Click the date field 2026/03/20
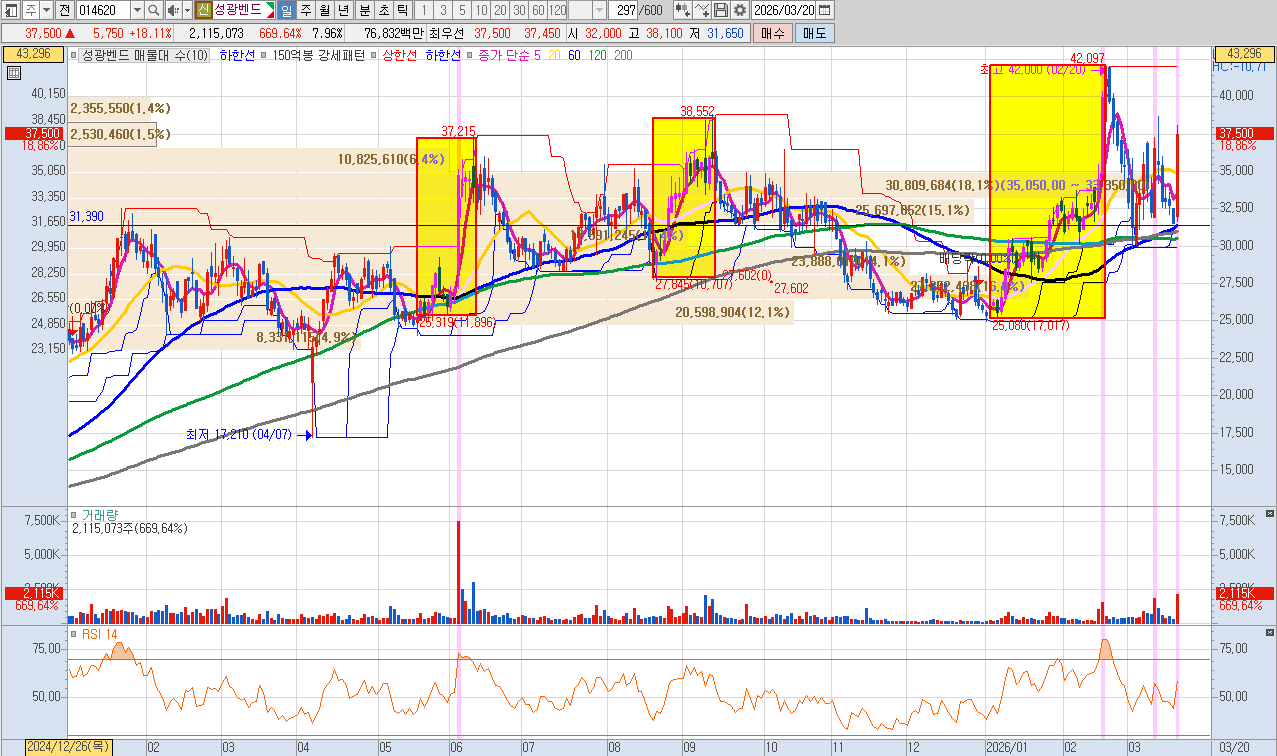This screenshot has height=756, width=1277. pyautogui.click(x=783, y=10)
